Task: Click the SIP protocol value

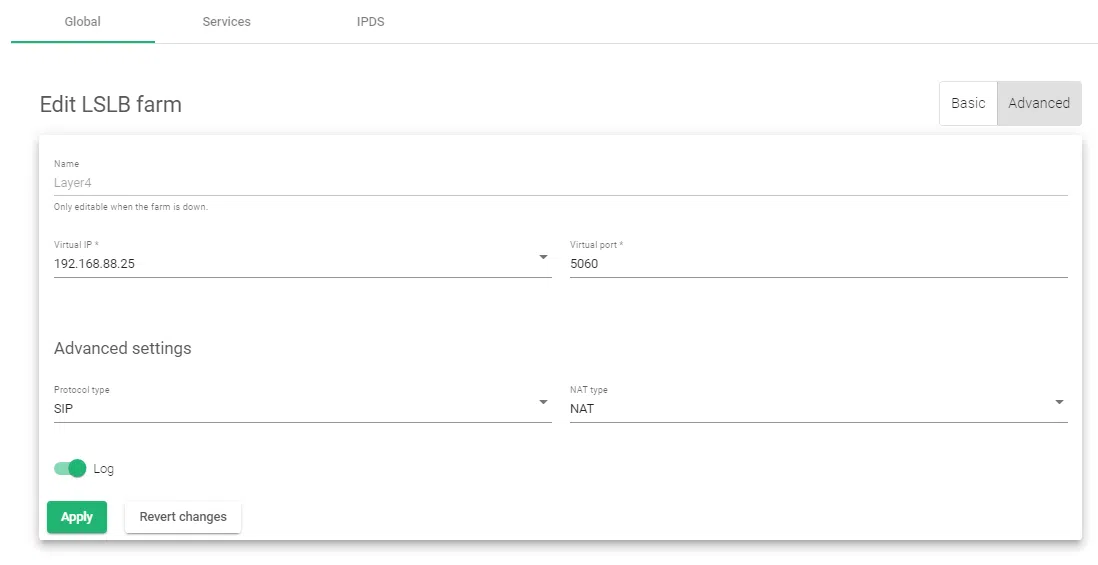Action: click(64, 409)
